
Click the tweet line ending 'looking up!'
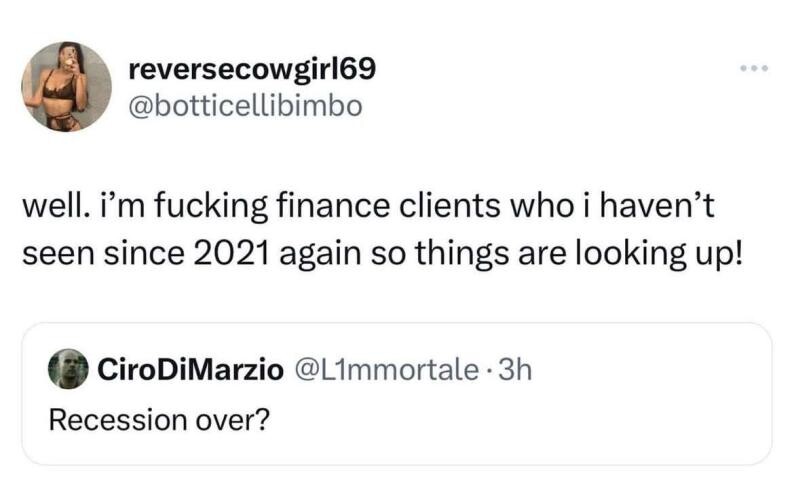[x=383, y=253]
